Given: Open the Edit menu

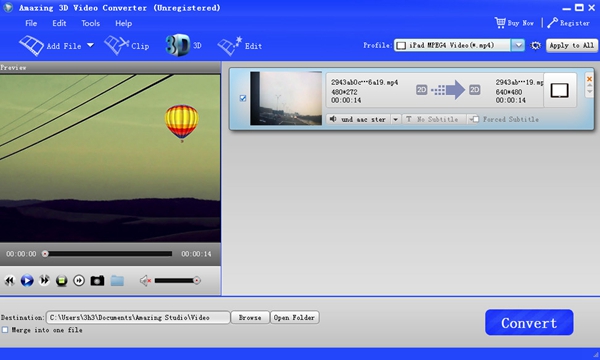Looking at the screenshot, I should tap(59, 23).
